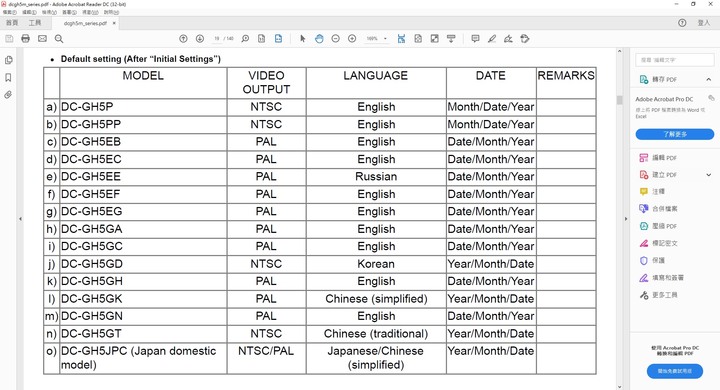Click the copy icon beside Adobe Acrobat Pro DC

coord(711,98)
